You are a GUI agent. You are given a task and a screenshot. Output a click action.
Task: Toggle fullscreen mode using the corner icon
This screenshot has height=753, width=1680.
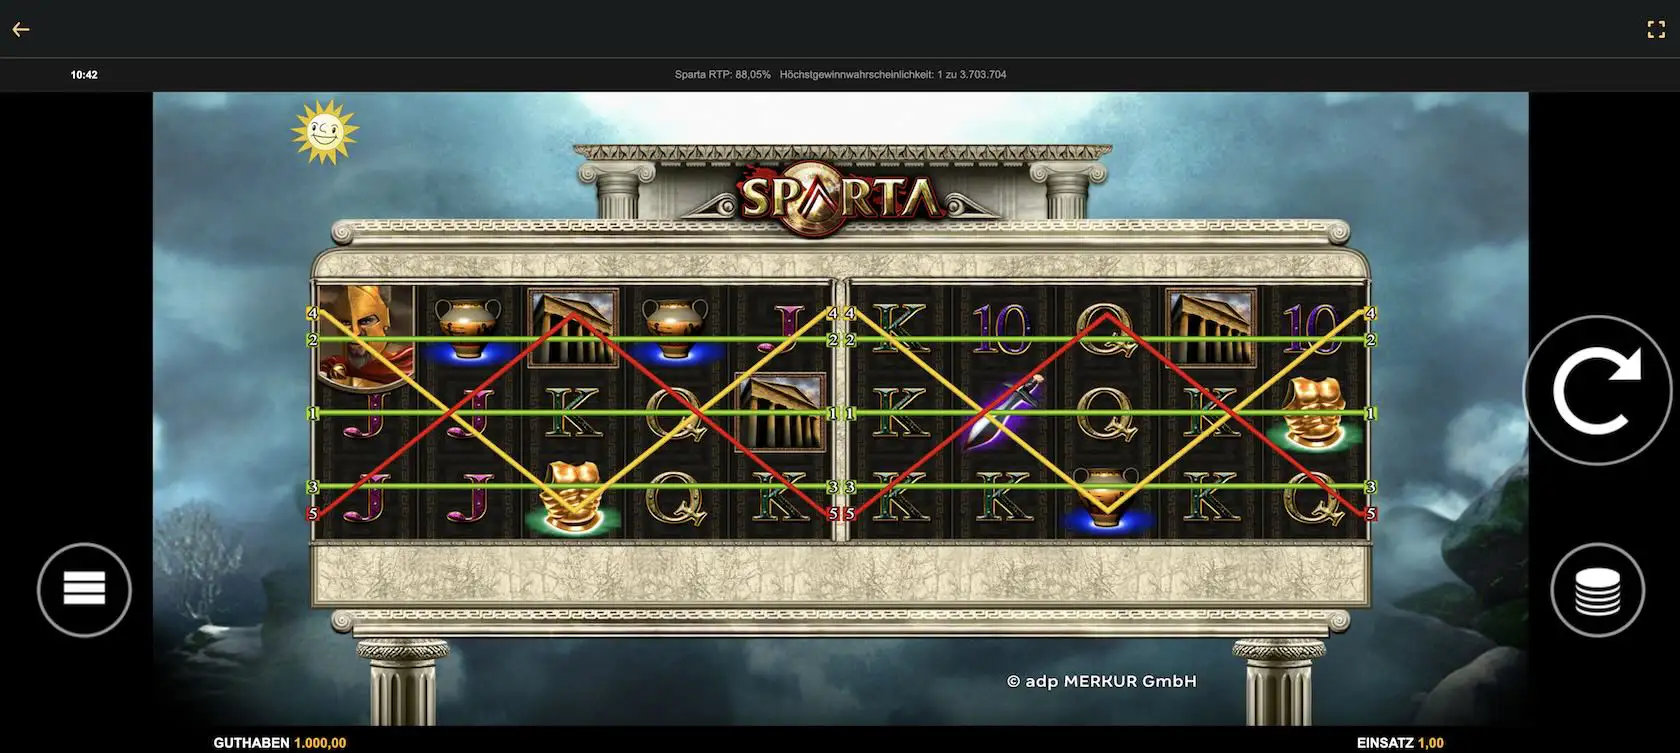click(1656, 30)
